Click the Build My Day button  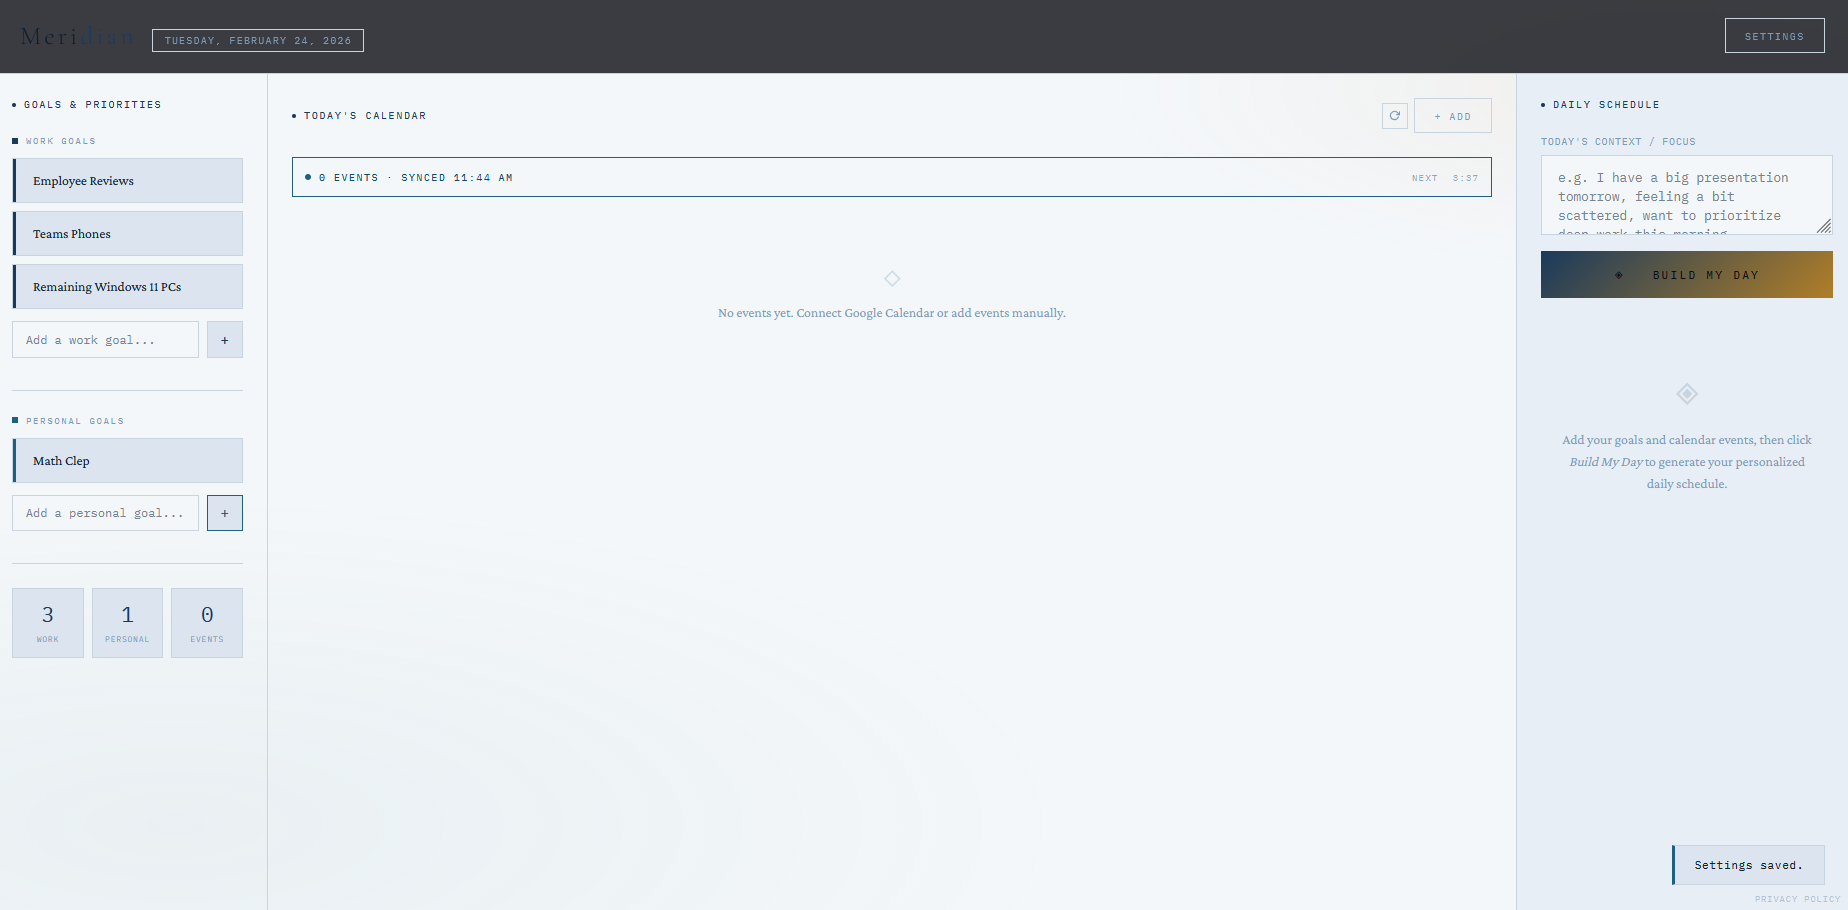(1686, 274)
